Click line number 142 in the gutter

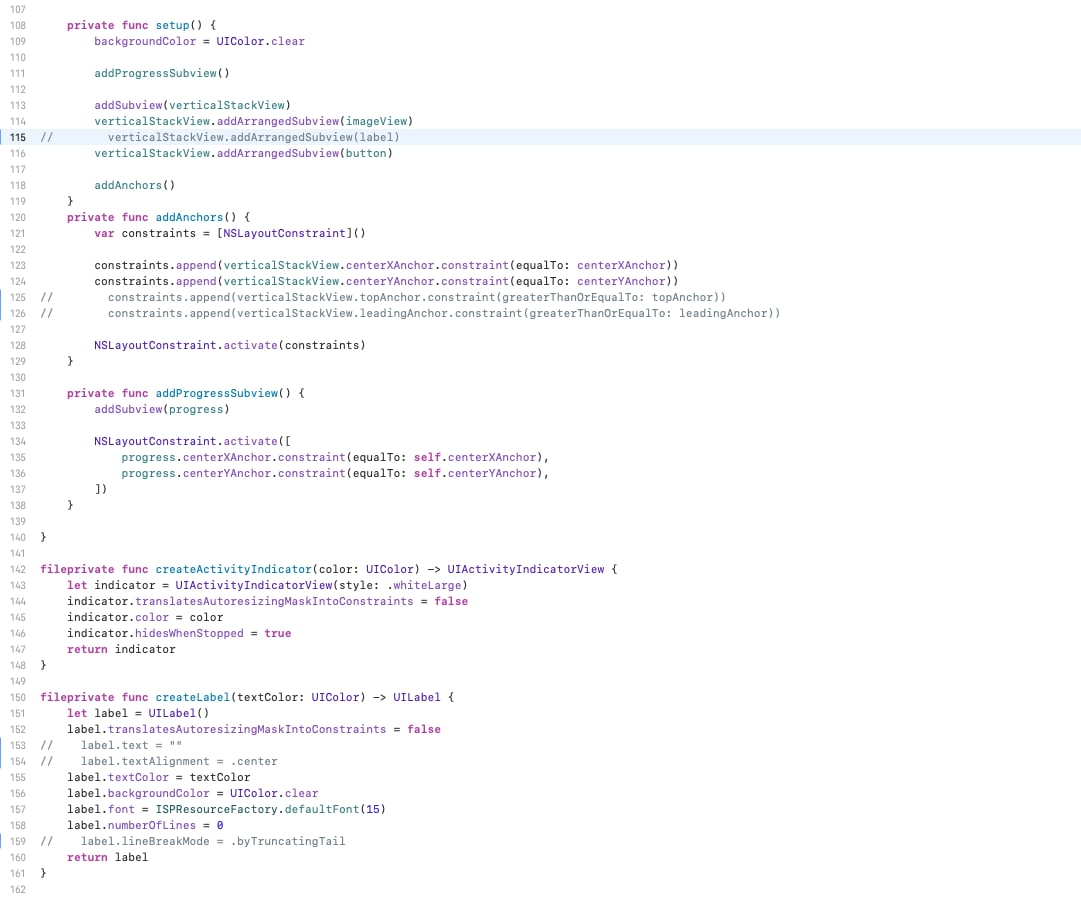[x=18, y=570]
